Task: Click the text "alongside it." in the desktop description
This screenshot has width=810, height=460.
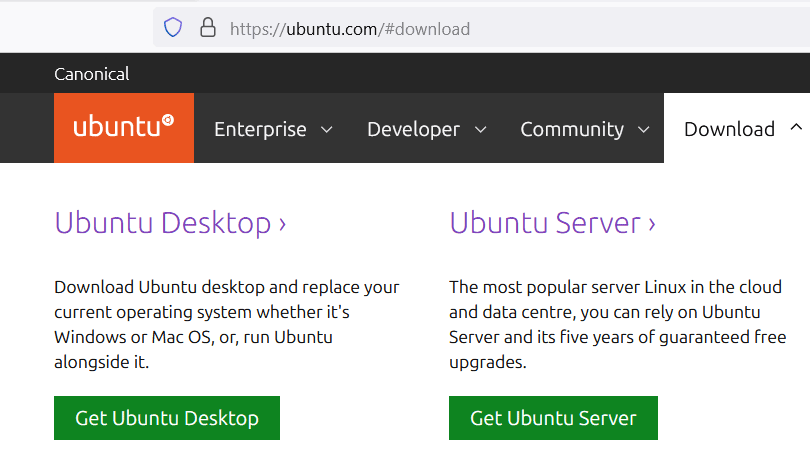Action: 102,362
